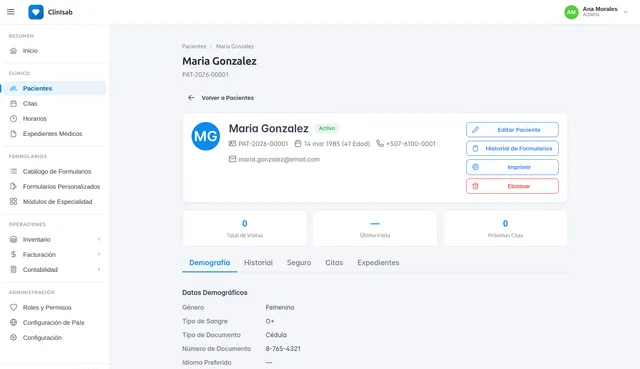Open the Seguro tab
The width and height of the screenshot is (640, 369).
(x=299, y=263)
